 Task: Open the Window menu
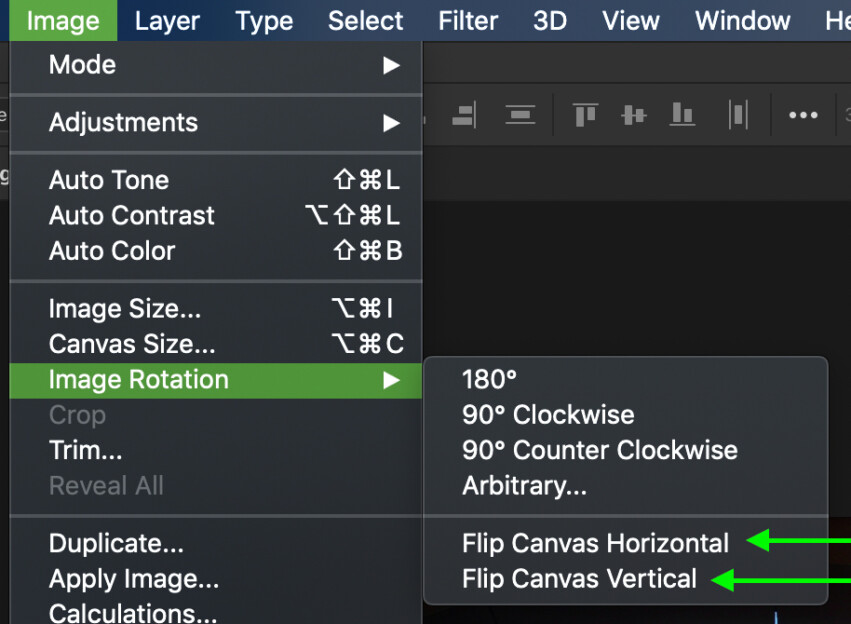coord(741,20)
